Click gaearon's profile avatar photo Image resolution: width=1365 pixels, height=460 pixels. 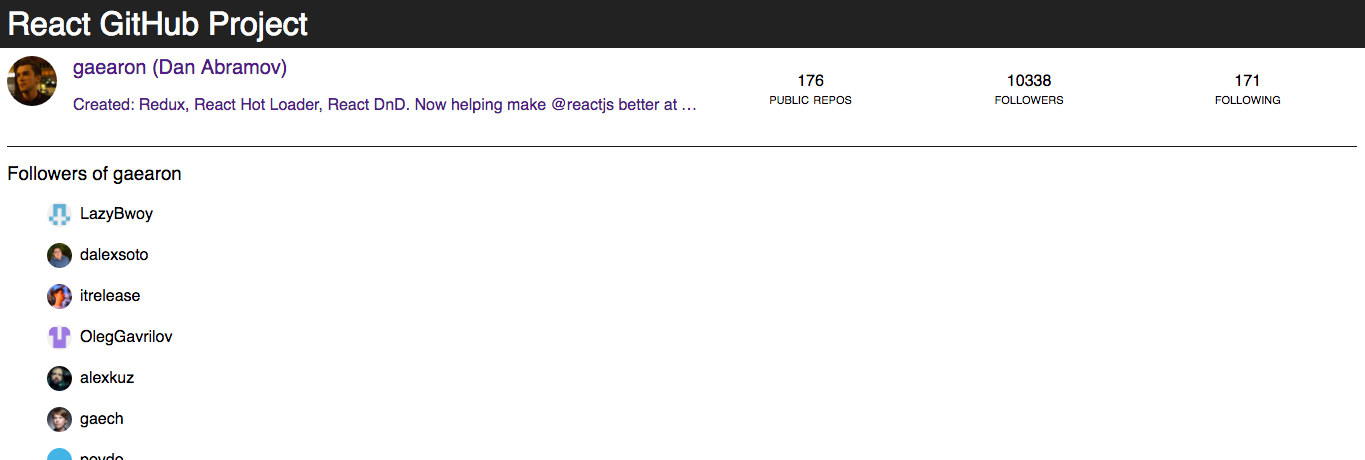click(x=32, y=81)
